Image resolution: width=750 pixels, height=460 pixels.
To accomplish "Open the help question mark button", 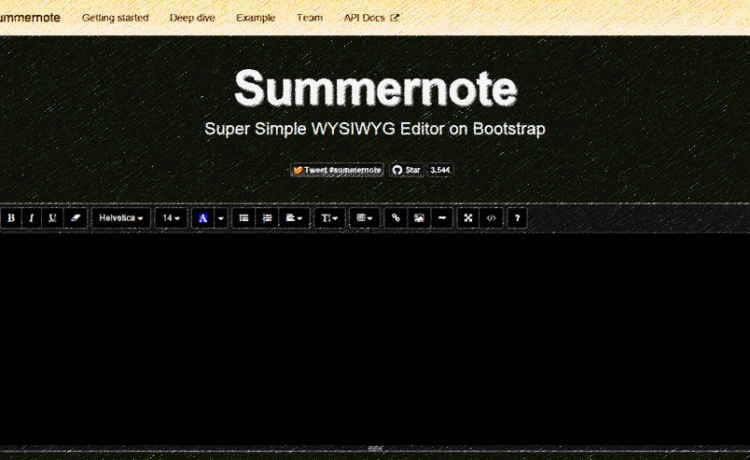I will (x=517, y=218).
